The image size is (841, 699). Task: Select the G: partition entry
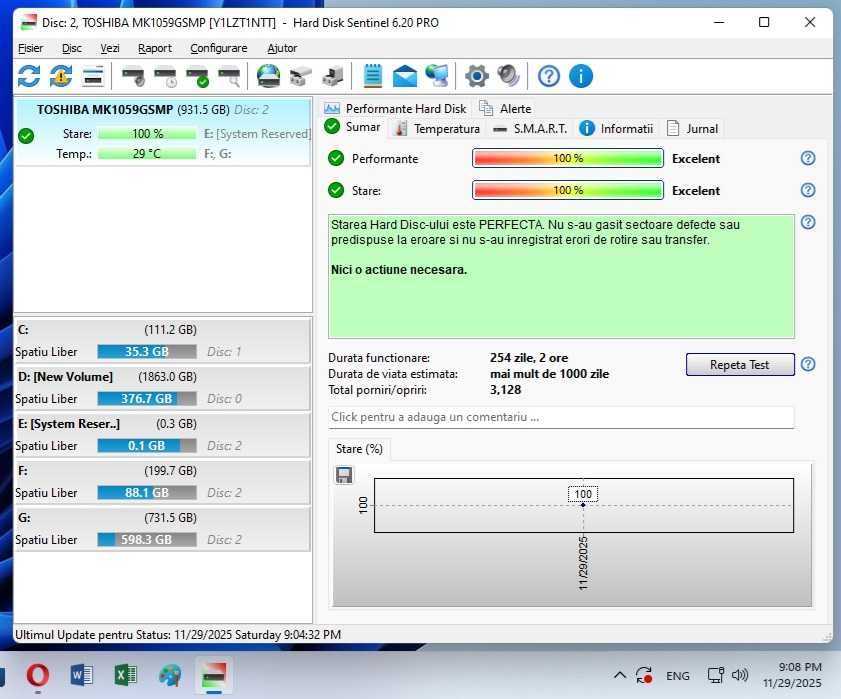click(162, 529)
